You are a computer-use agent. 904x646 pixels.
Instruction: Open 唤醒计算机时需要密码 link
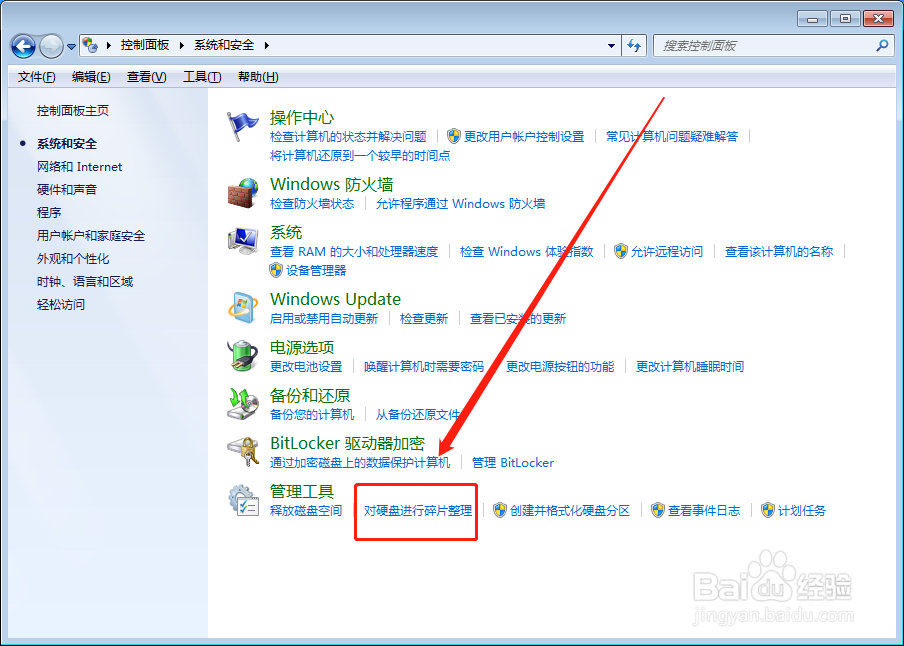424,367
